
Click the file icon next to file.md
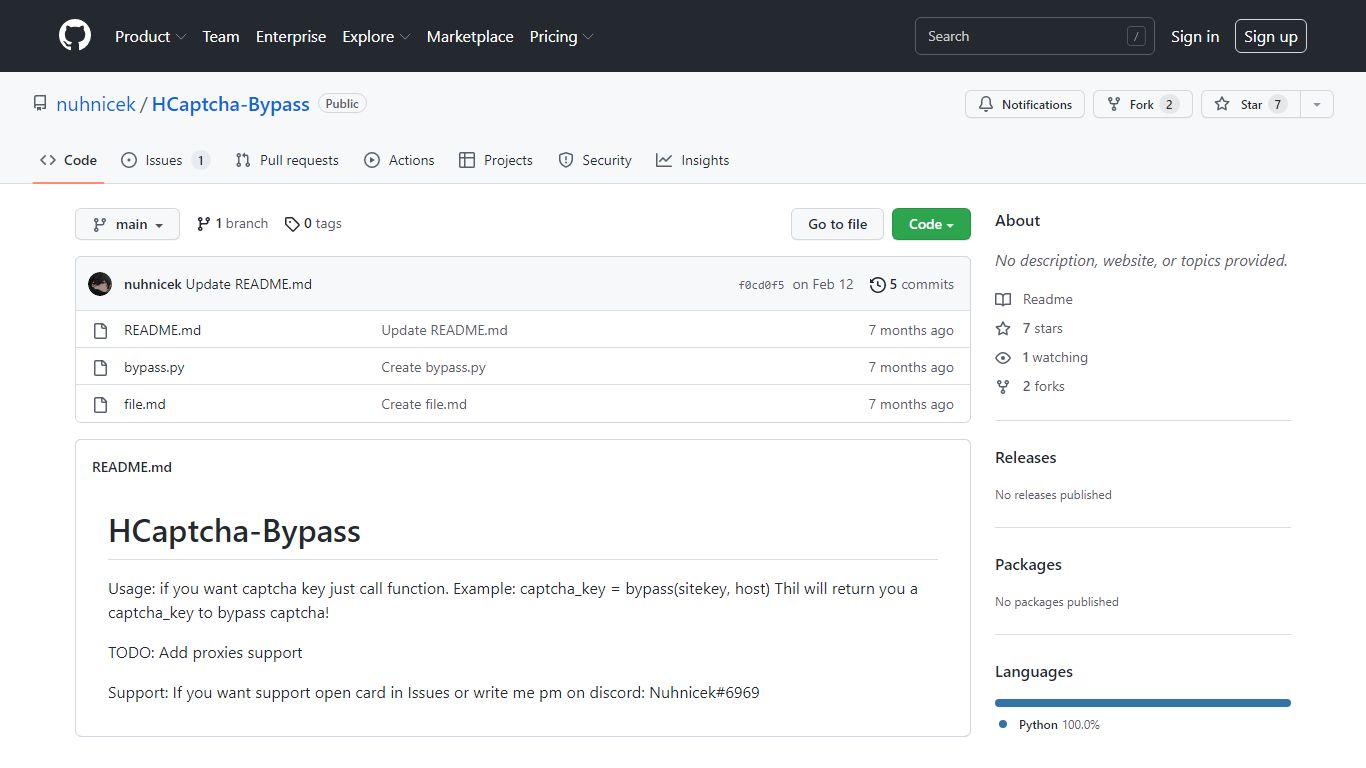click(x=100, y=404)
